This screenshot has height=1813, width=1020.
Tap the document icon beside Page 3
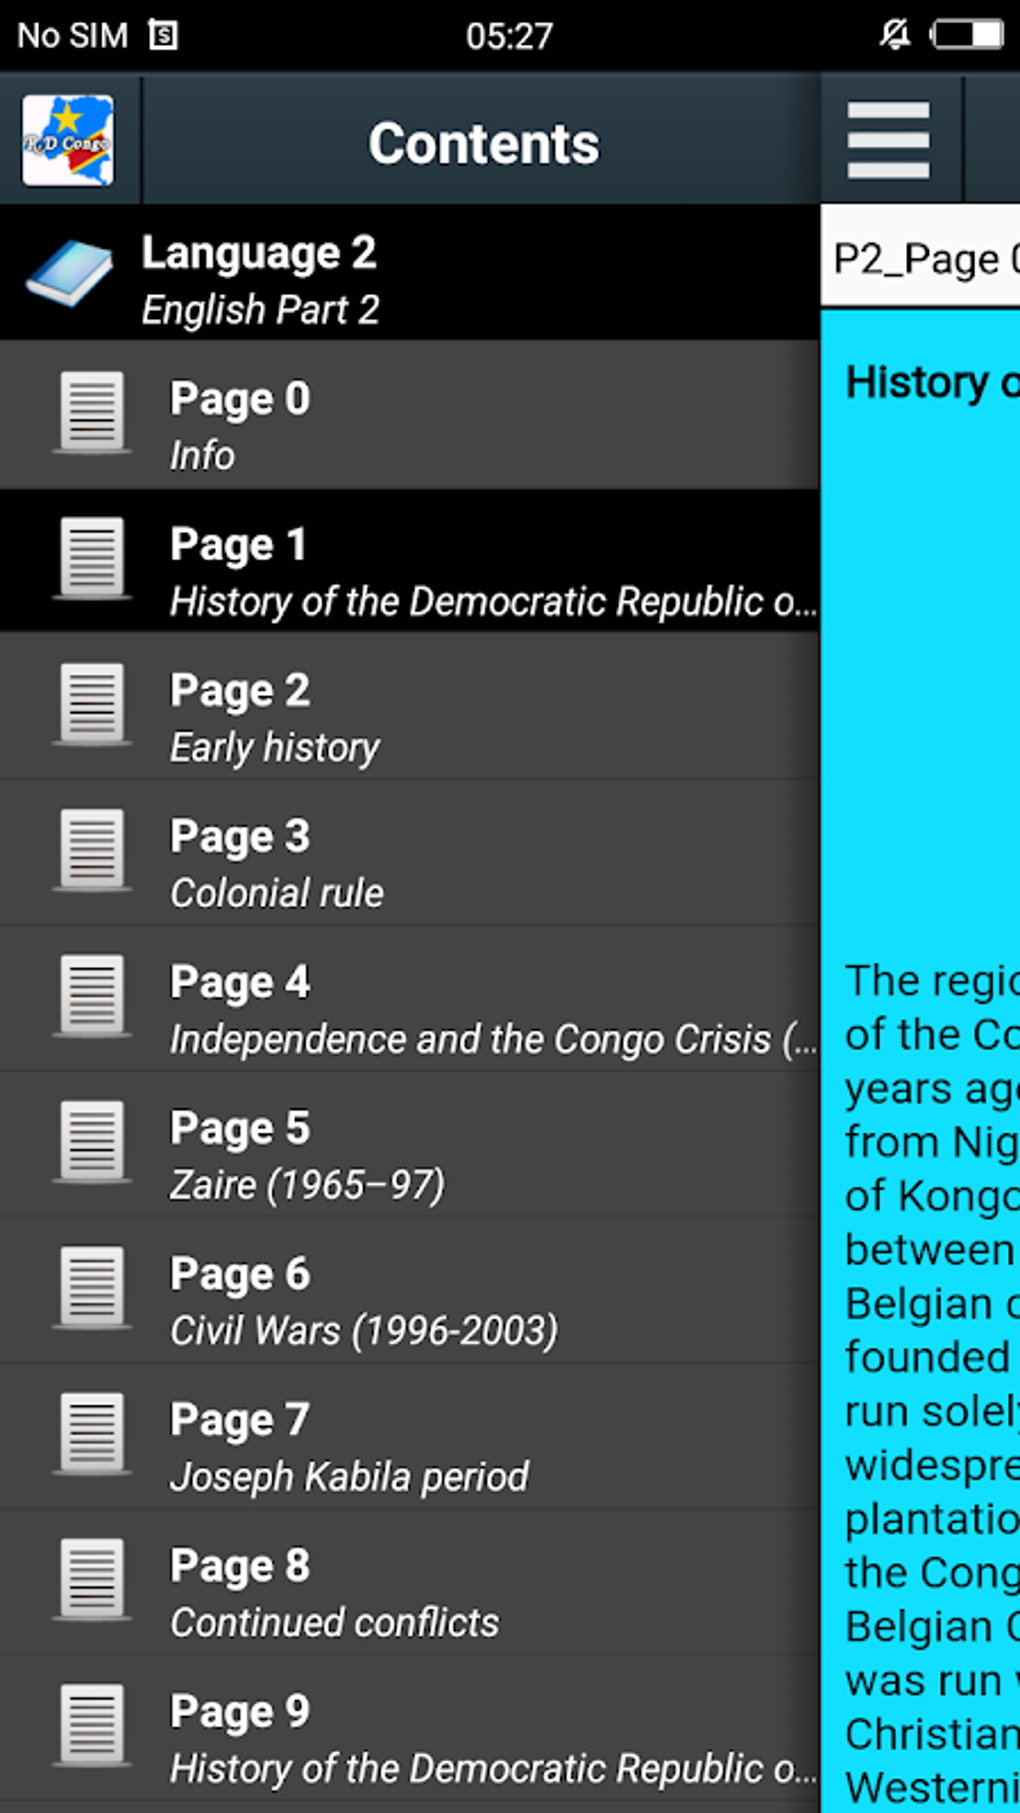pos(92,851)
